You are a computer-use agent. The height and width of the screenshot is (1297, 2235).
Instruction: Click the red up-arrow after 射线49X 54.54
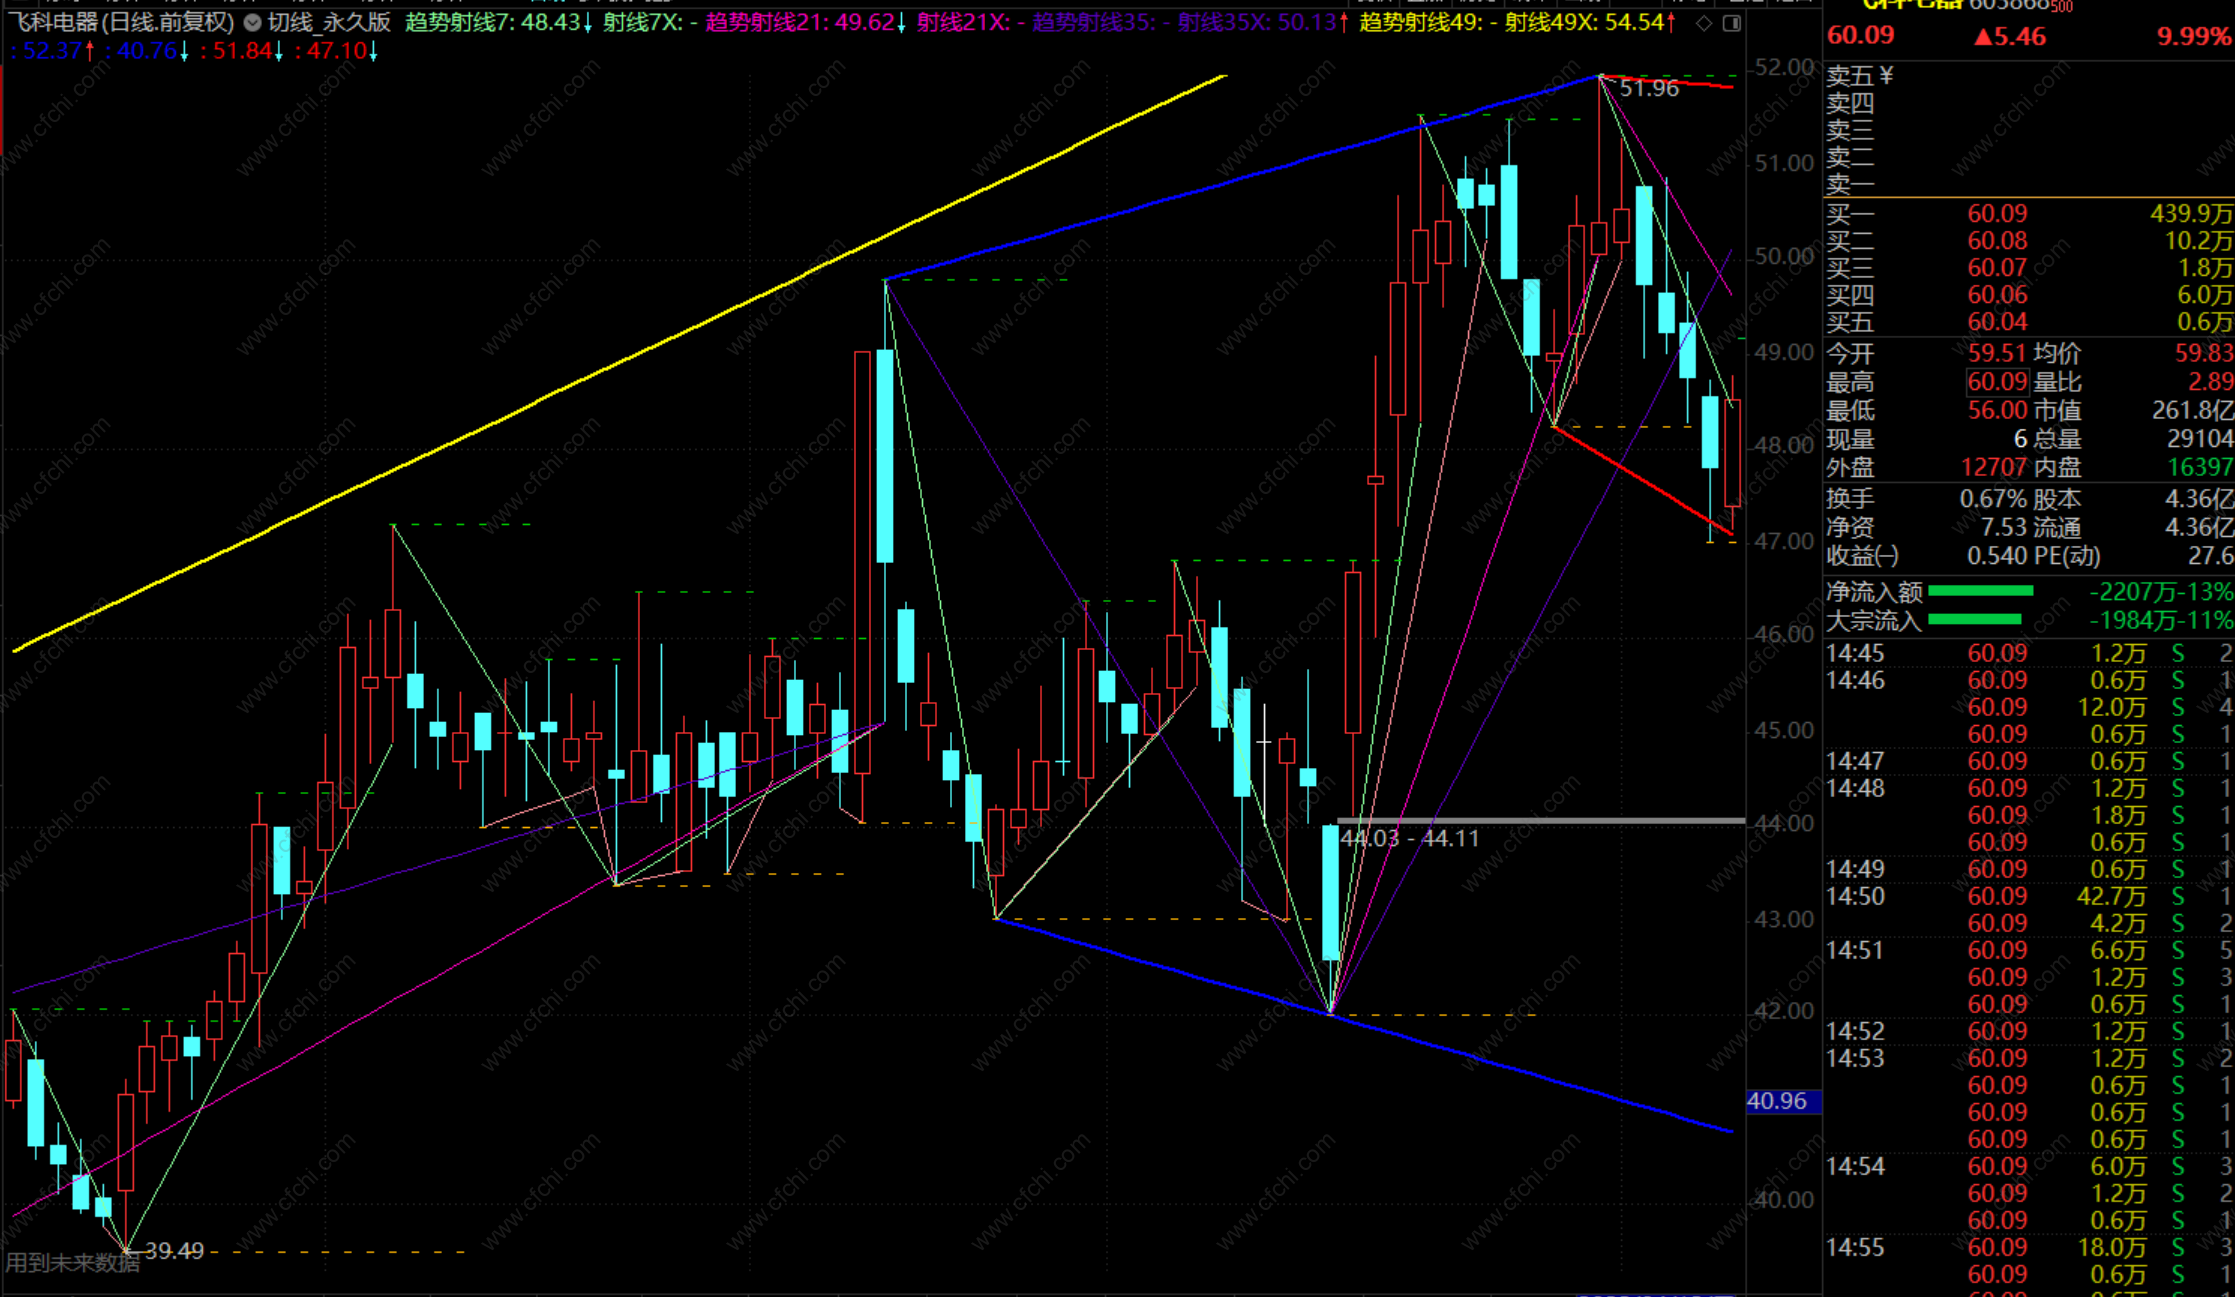[1671, 22]
